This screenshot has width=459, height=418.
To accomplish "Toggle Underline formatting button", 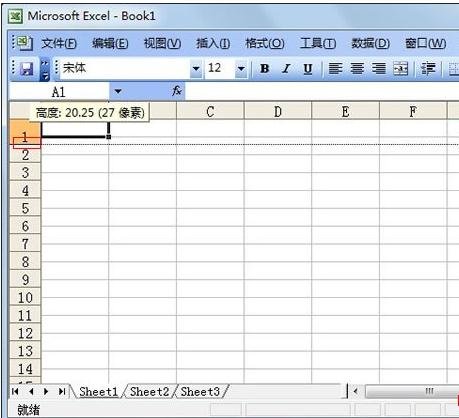I will pos(308,69).
